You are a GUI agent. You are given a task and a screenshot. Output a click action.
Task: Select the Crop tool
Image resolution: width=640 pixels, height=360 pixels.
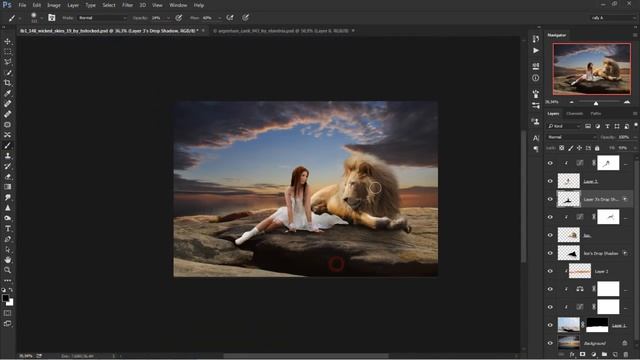[7, 83]
